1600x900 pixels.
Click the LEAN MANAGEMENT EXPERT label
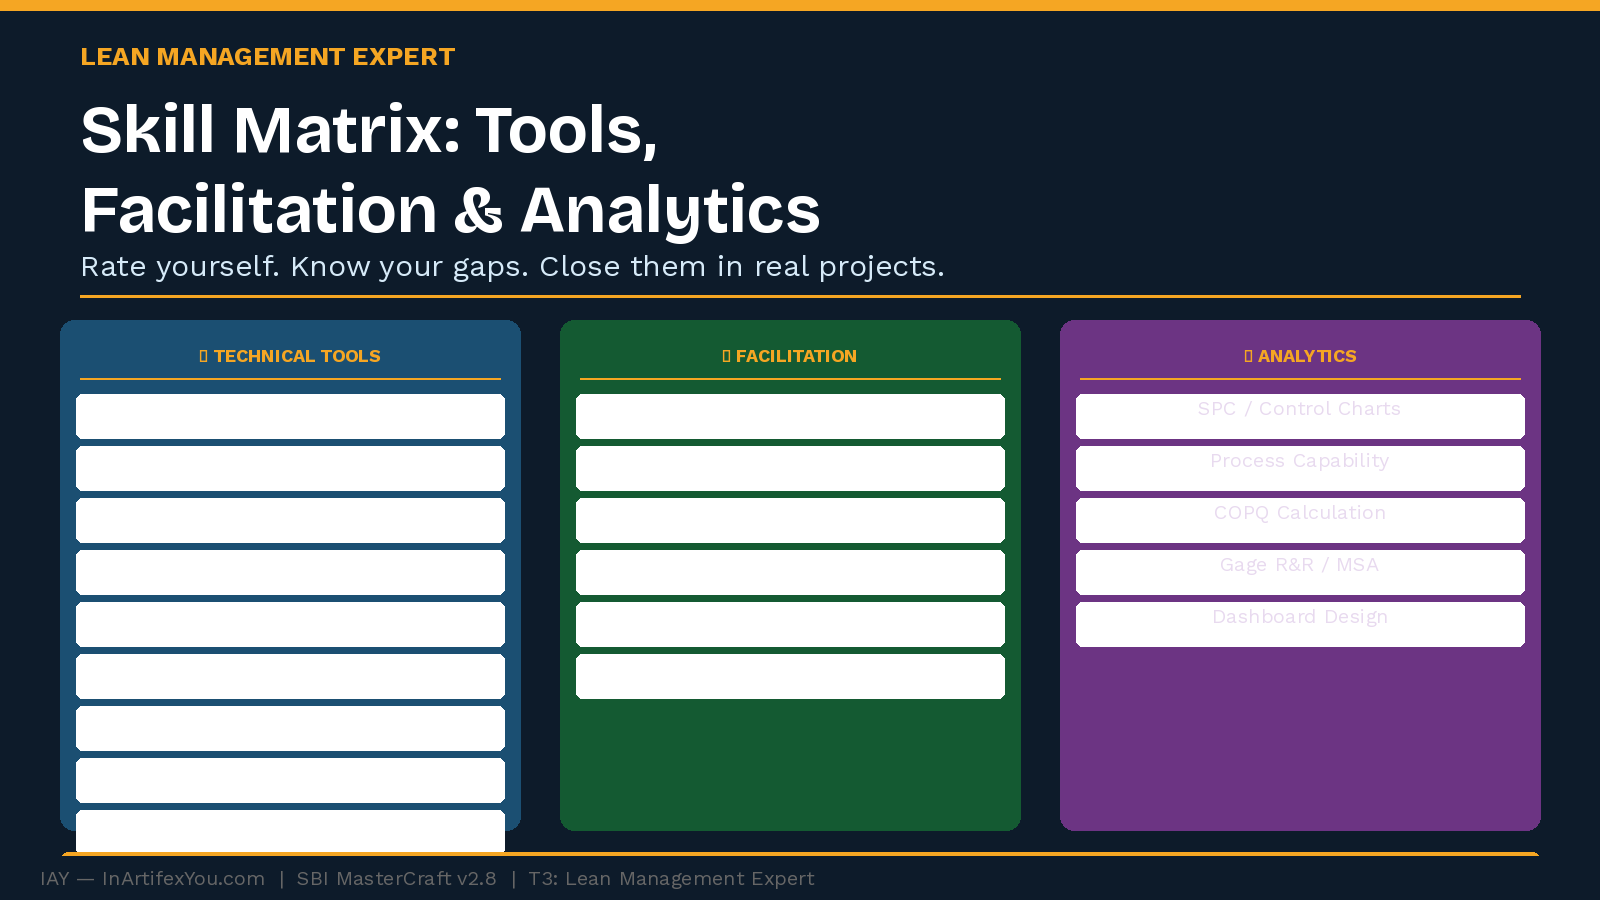click(x=268, y=57)
